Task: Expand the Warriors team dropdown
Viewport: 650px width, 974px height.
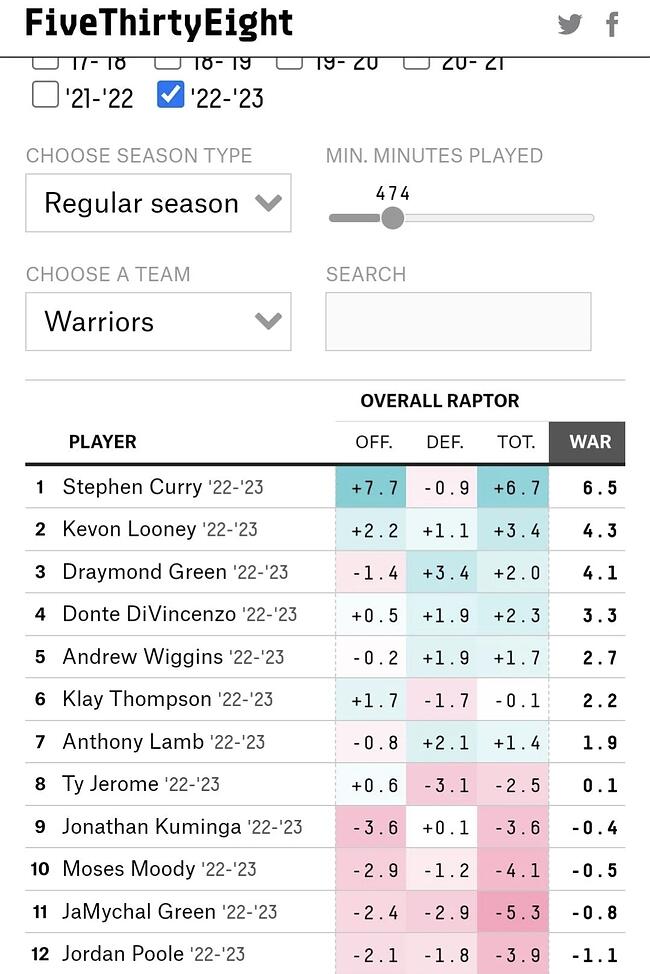Action: coord(158,321)
